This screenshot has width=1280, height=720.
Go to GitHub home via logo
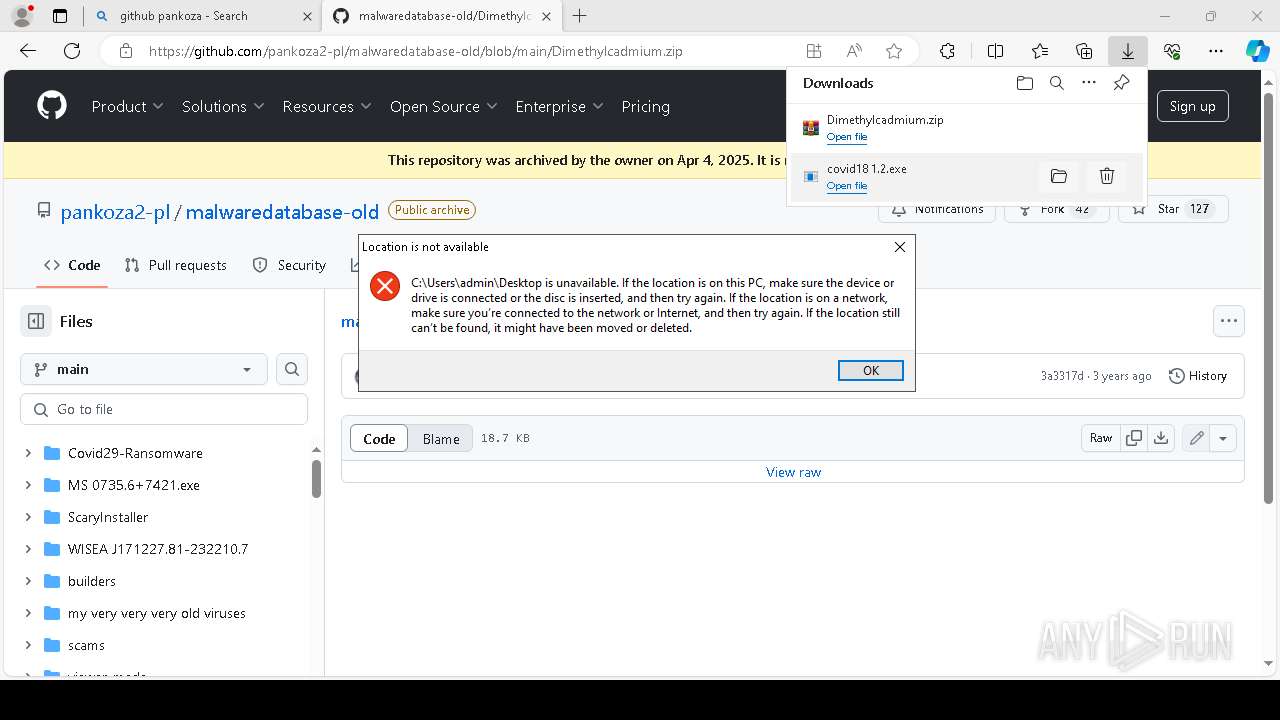click(x=52, y=106)
